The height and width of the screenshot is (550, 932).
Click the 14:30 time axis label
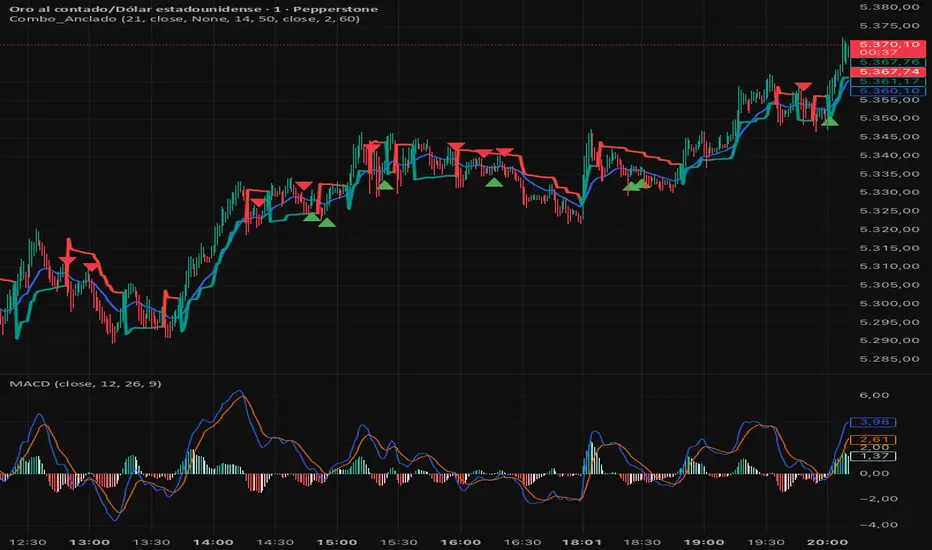(275, 542)
